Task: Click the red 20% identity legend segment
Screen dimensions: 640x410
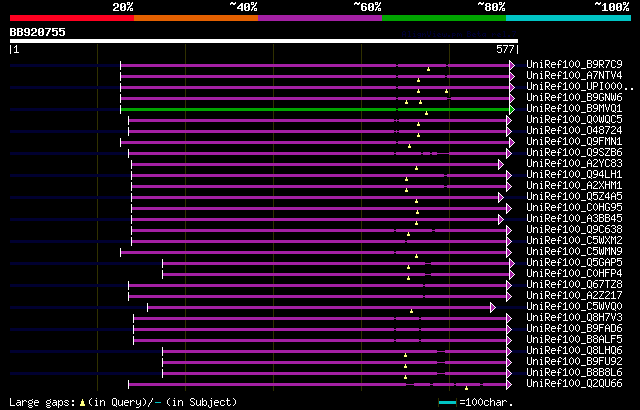Action: [x=72, y=18]
